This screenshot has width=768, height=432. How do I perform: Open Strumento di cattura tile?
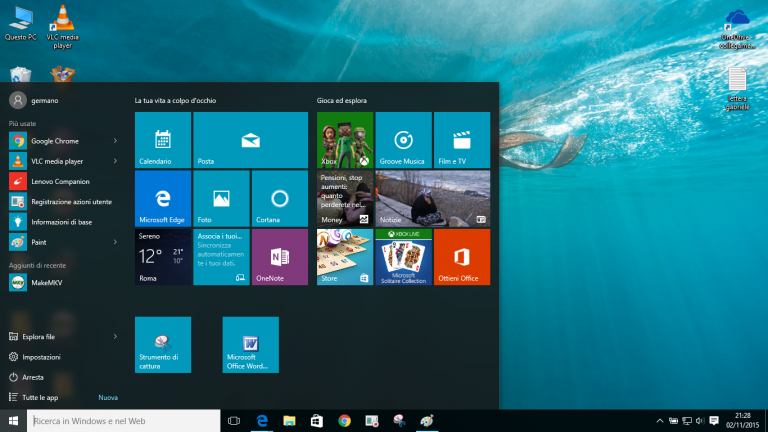162,344
